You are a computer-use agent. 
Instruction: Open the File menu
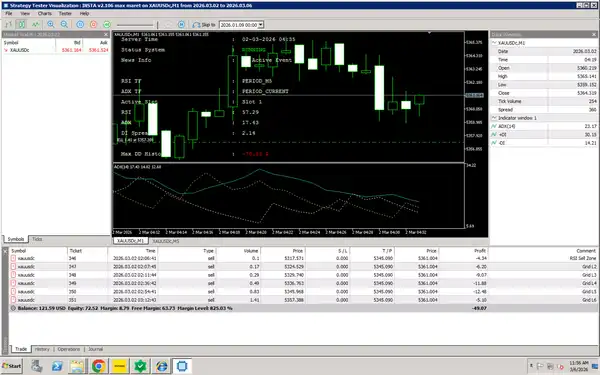coord(9,13)
